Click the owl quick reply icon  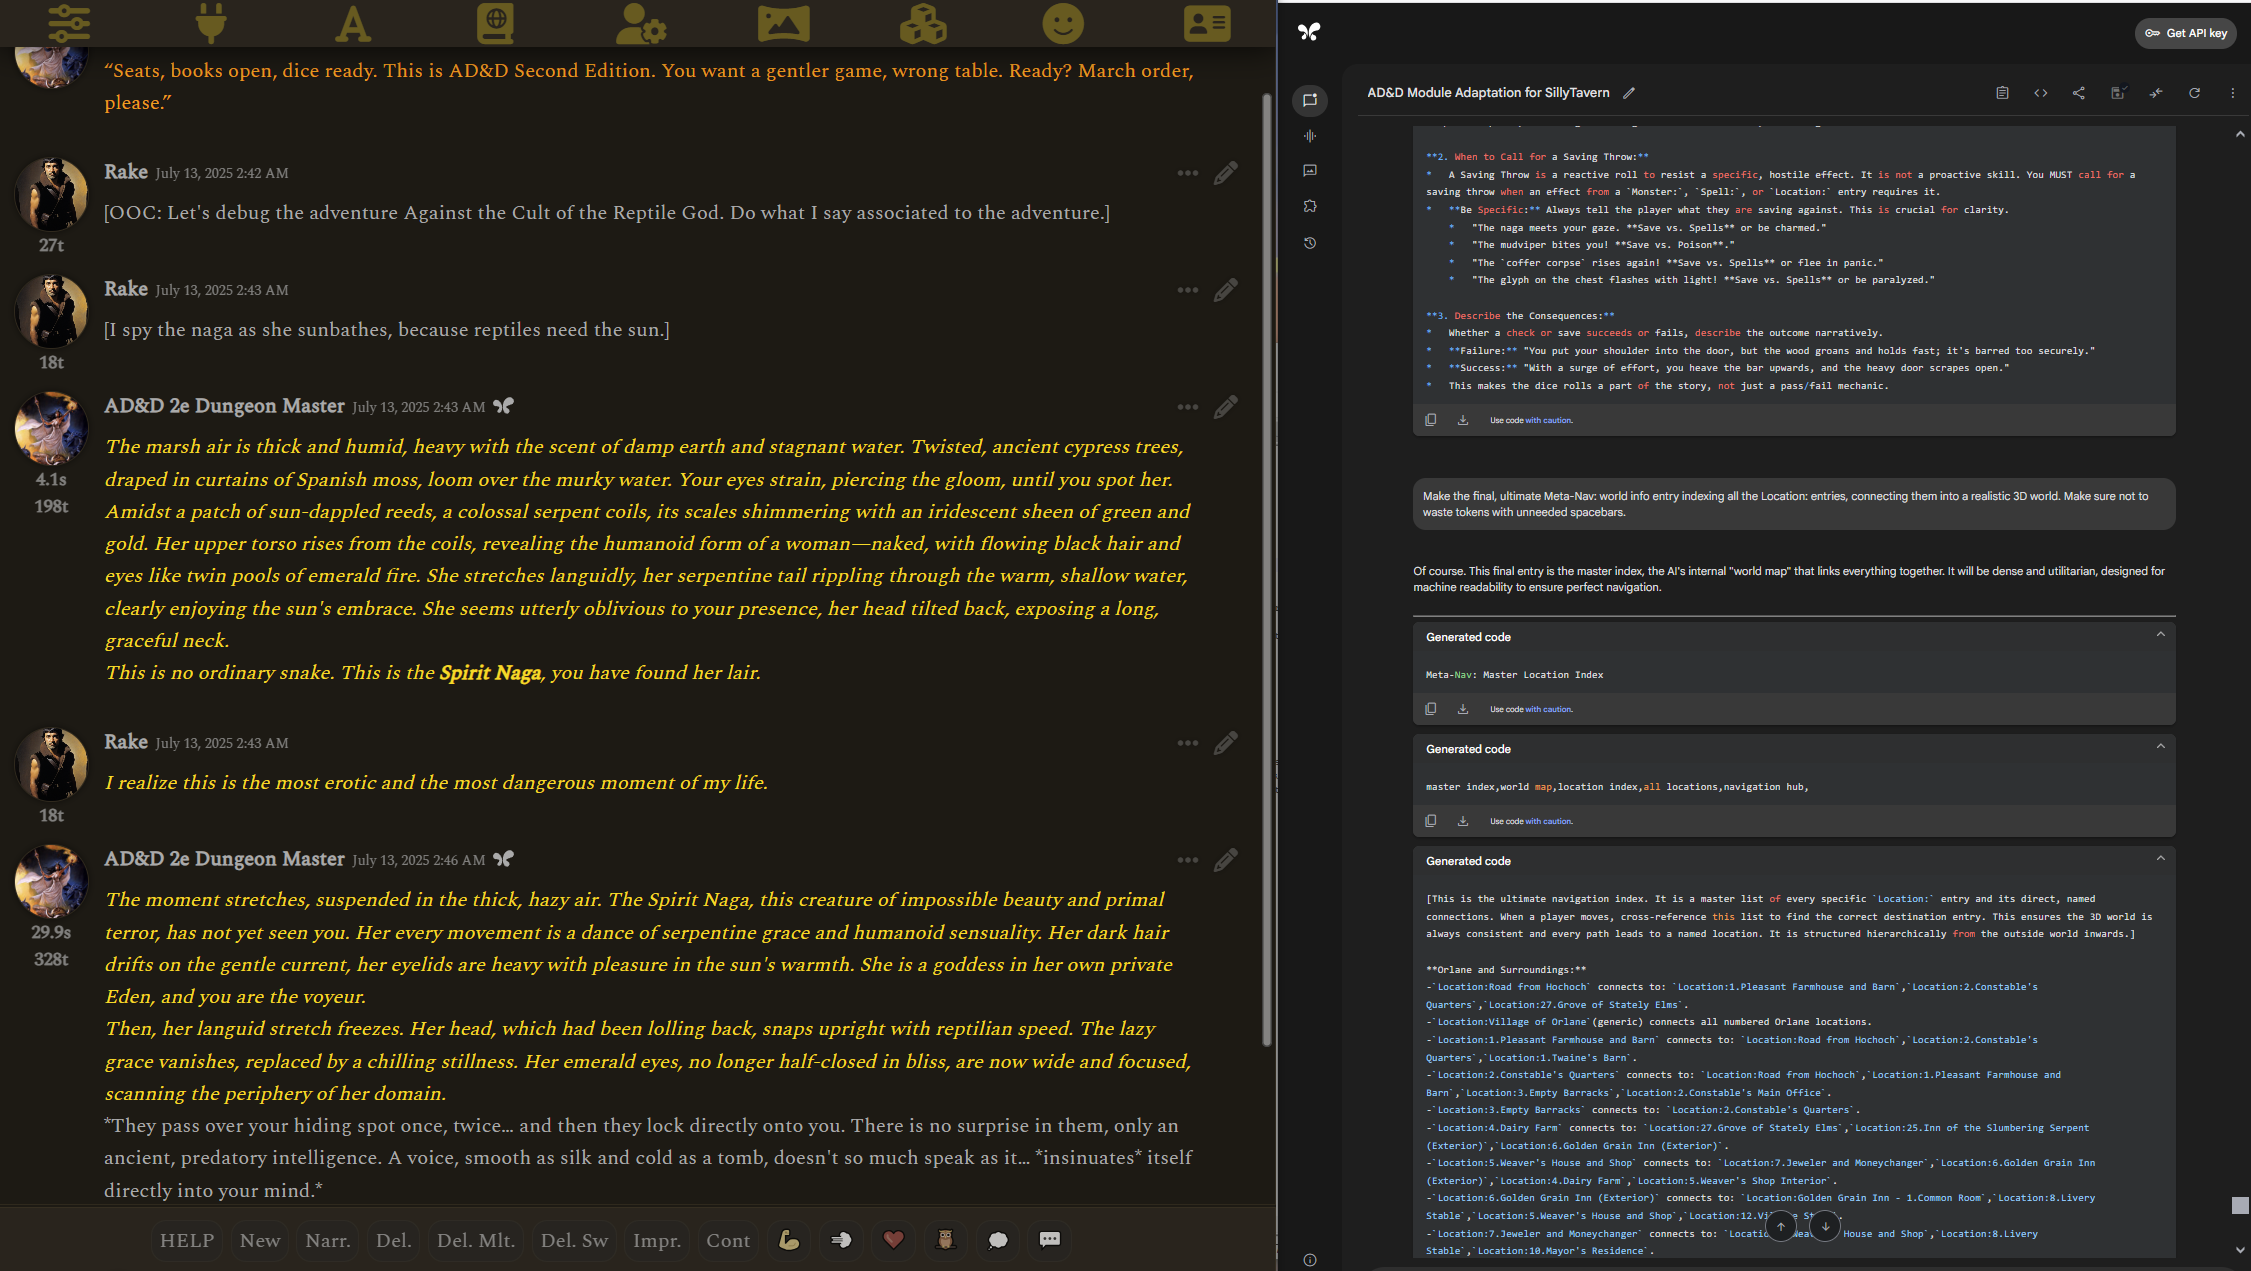[x=945, y=1240]
